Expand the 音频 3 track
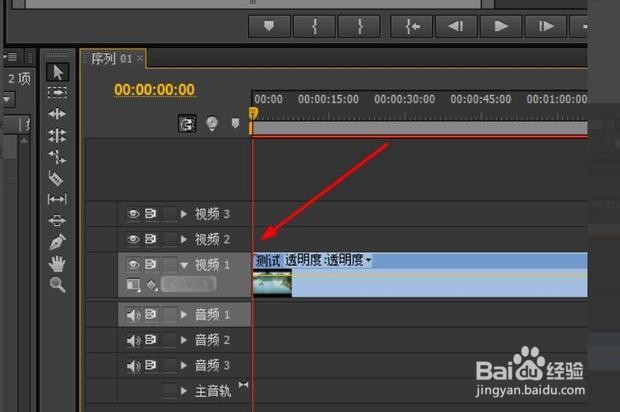The image size is (620, 412). click(x=184, y=365)
